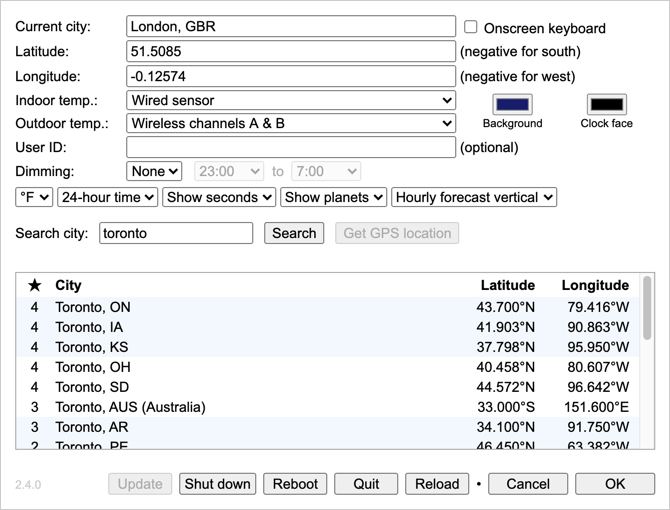Pick the Background color swatch
The height and width of the screenshot is (510, 670).
tap(512, 104)
